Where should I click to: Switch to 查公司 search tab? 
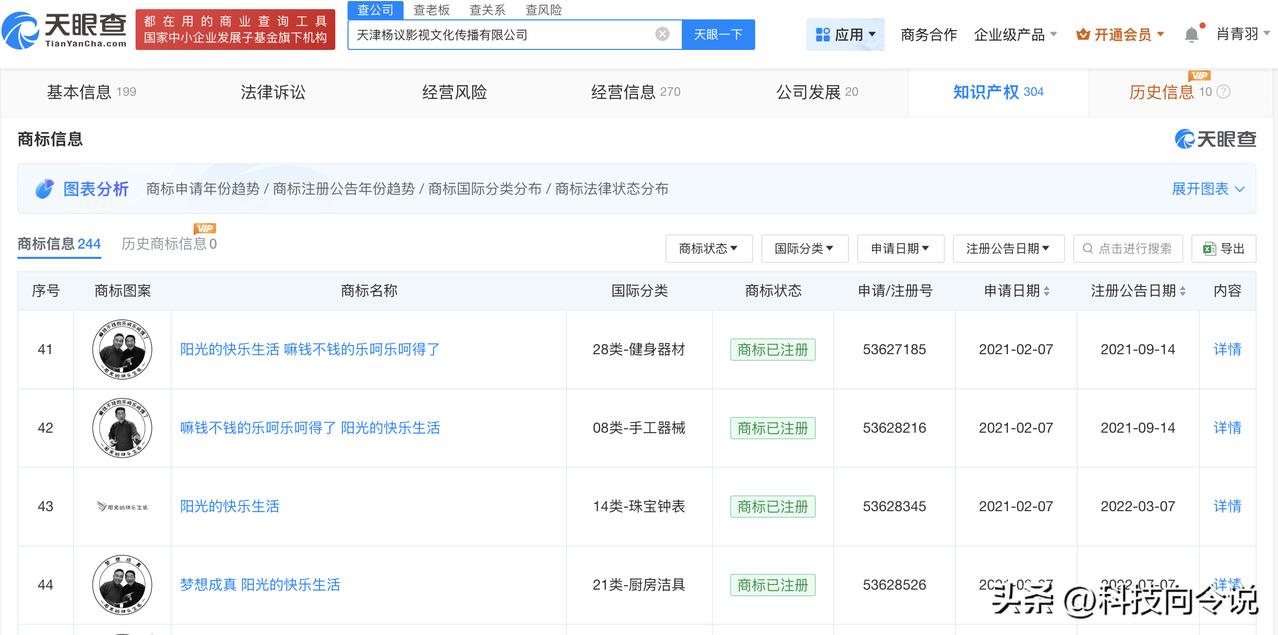click(x=376, y=10)
